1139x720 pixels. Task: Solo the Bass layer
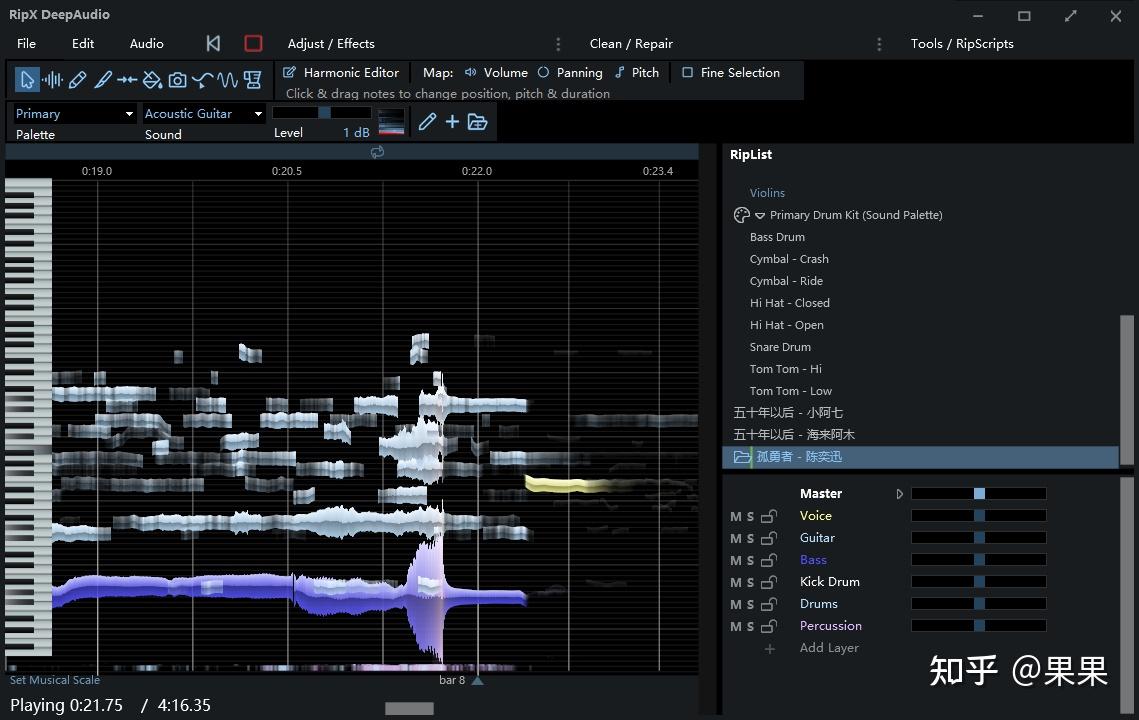coord(751,561)
